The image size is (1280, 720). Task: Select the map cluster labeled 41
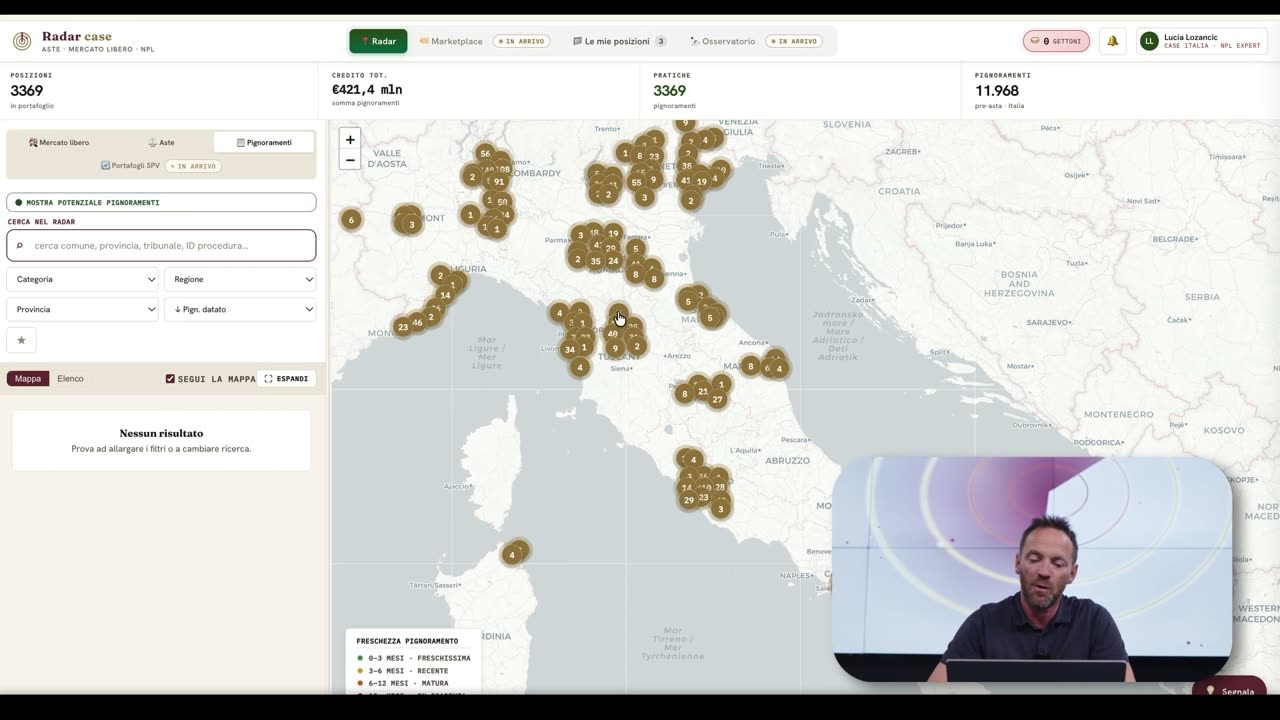686,181
